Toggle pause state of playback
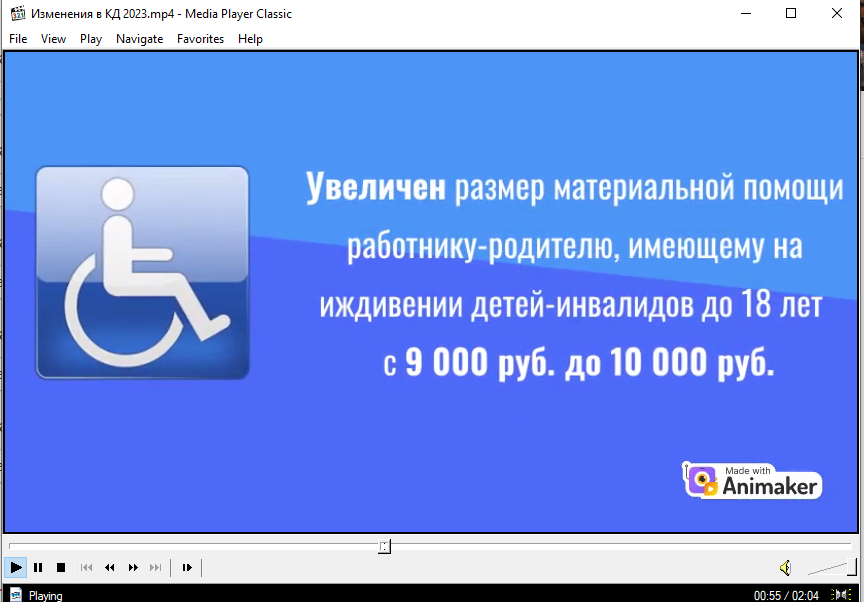Viewport: 864px width, 602px height. pyautogui.click(x=38, y=567)
